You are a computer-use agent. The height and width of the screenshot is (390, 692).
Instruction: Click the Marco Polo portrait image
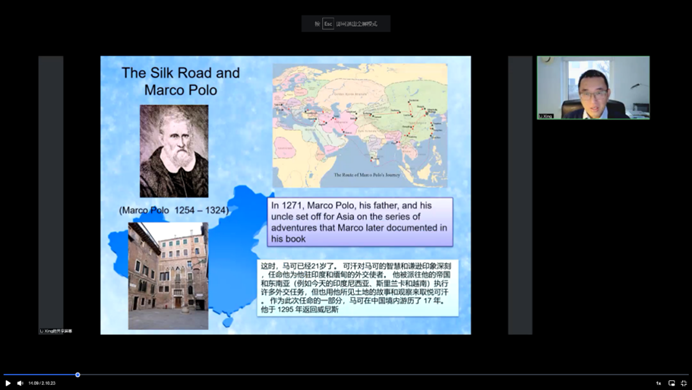tap(174, 151)
